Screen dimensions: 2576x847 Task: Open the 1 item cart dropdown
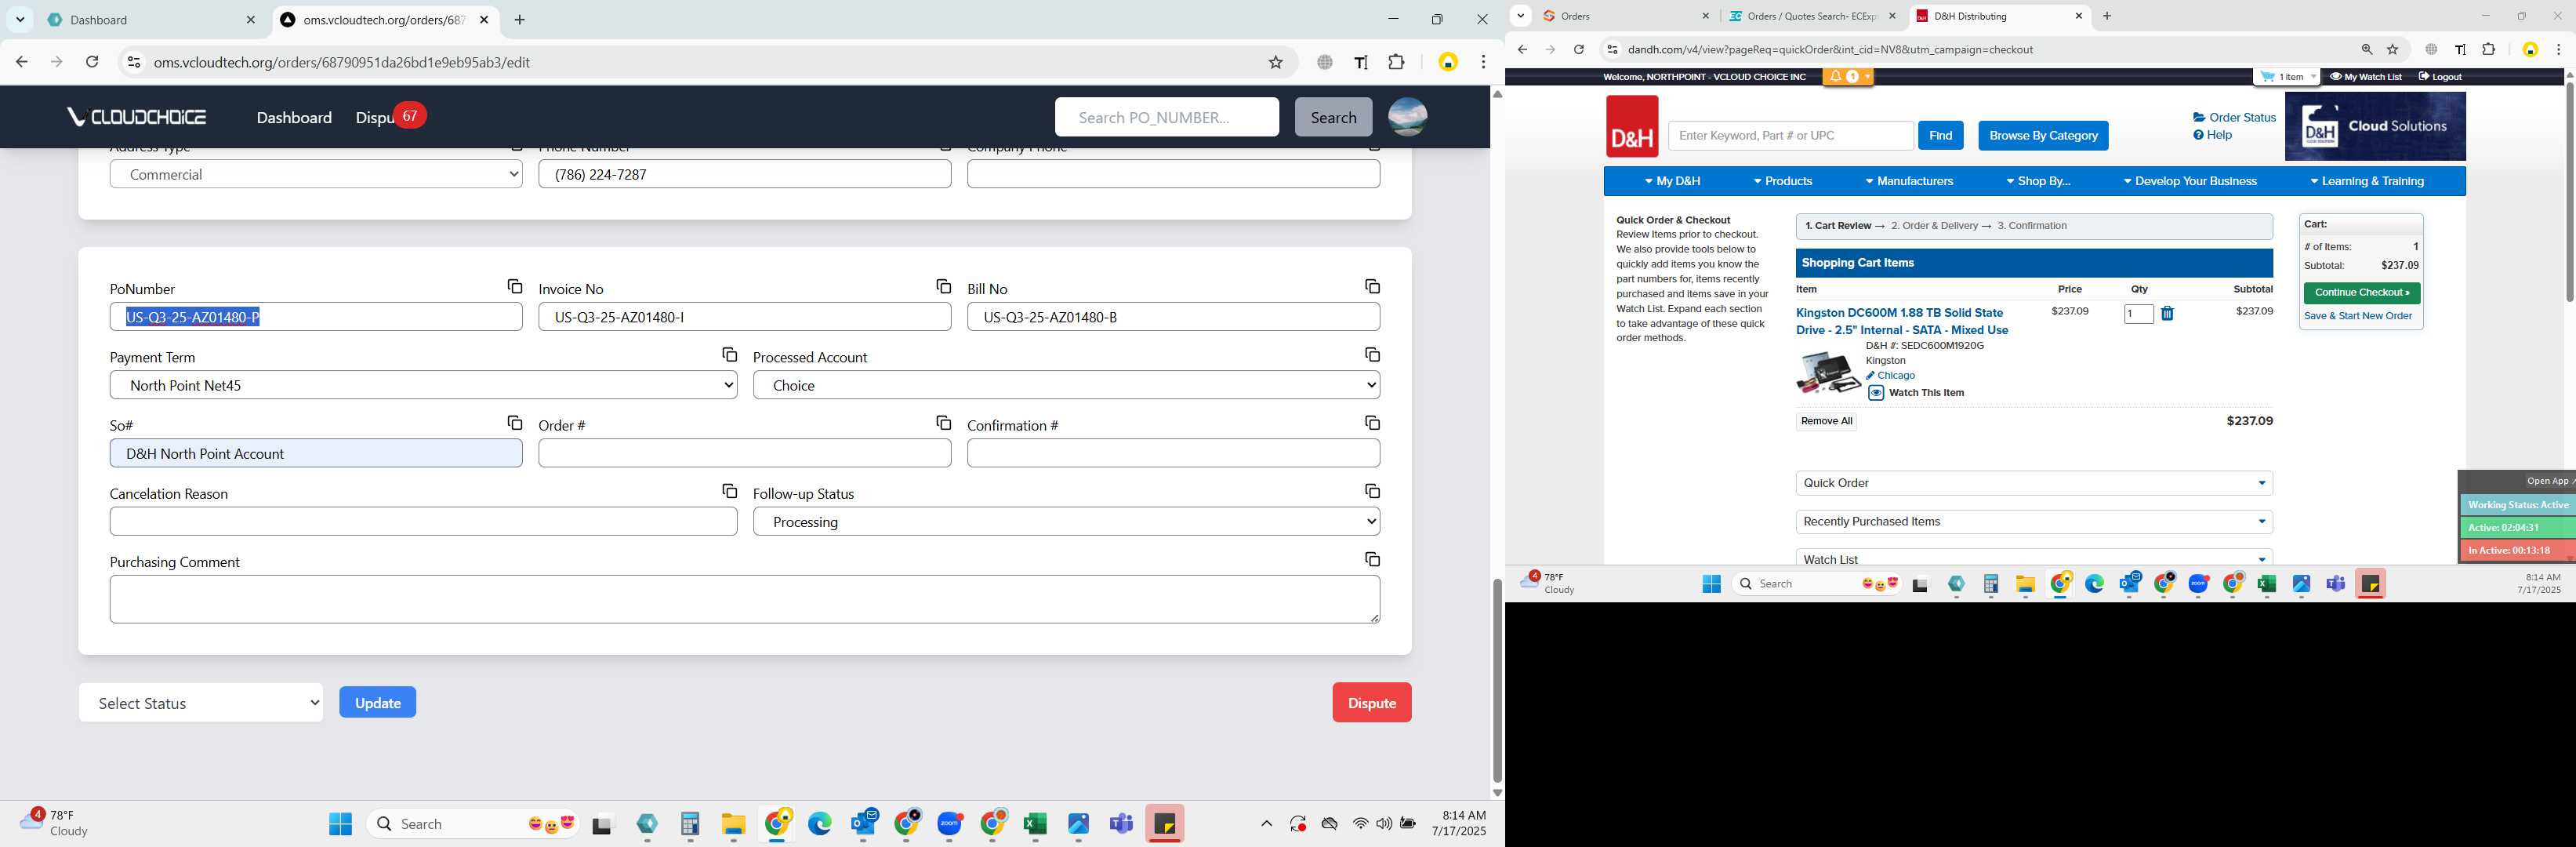point(2288,77)
